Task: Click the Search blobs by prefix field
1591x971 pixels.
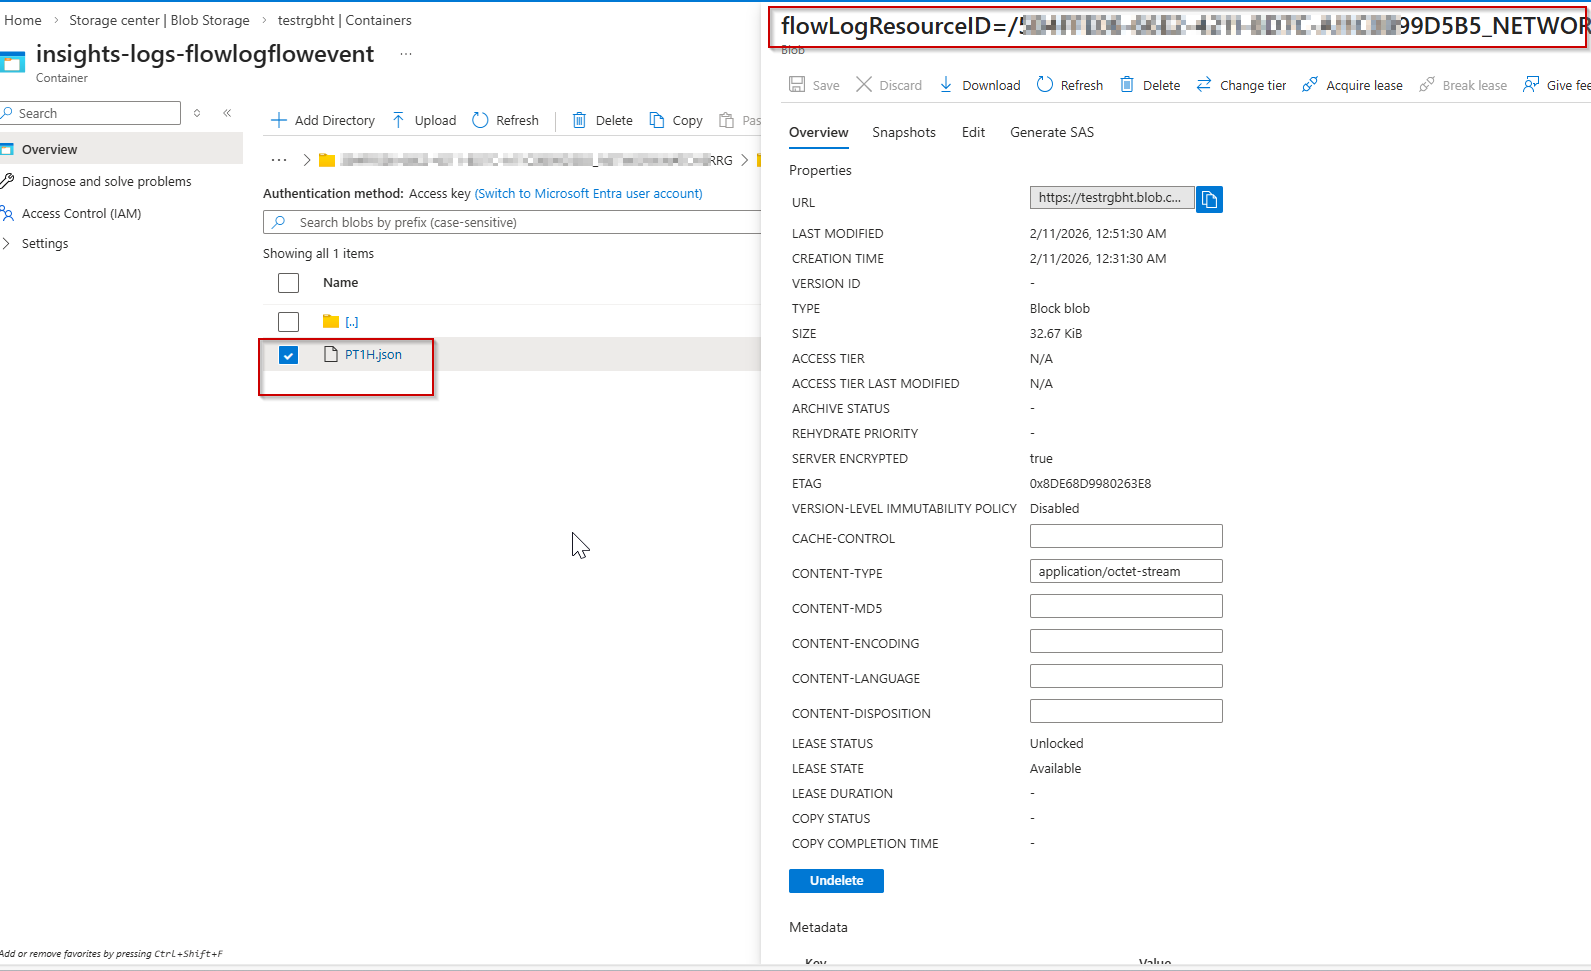Action: coord(512,222)
